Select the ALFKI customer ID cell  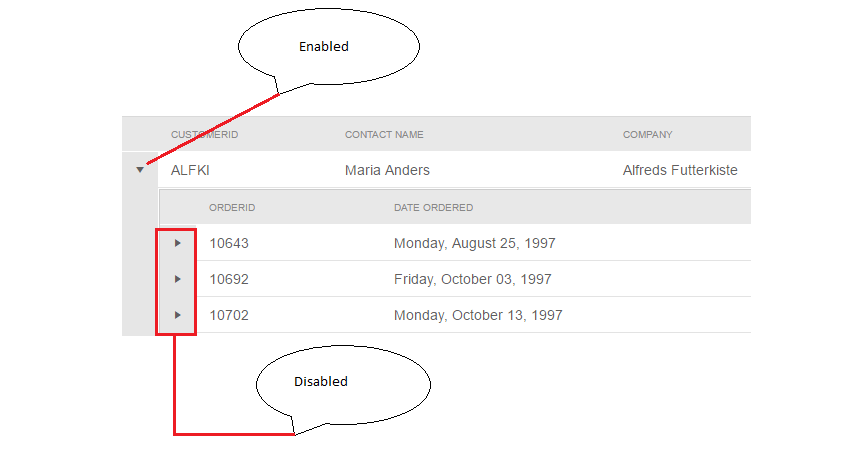[190, 170]
